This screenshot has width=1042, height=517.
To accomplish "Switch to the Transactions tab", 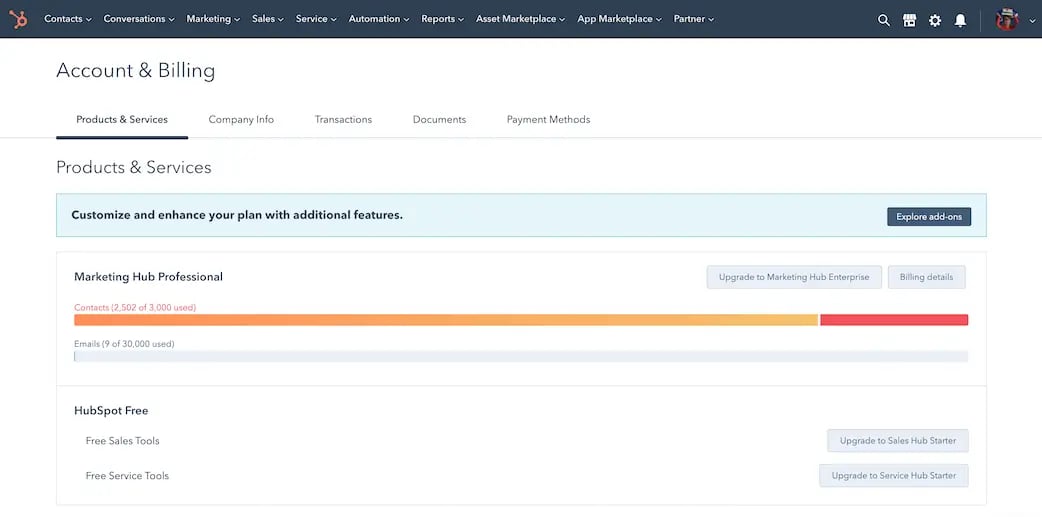I will (x=343, y=120).
